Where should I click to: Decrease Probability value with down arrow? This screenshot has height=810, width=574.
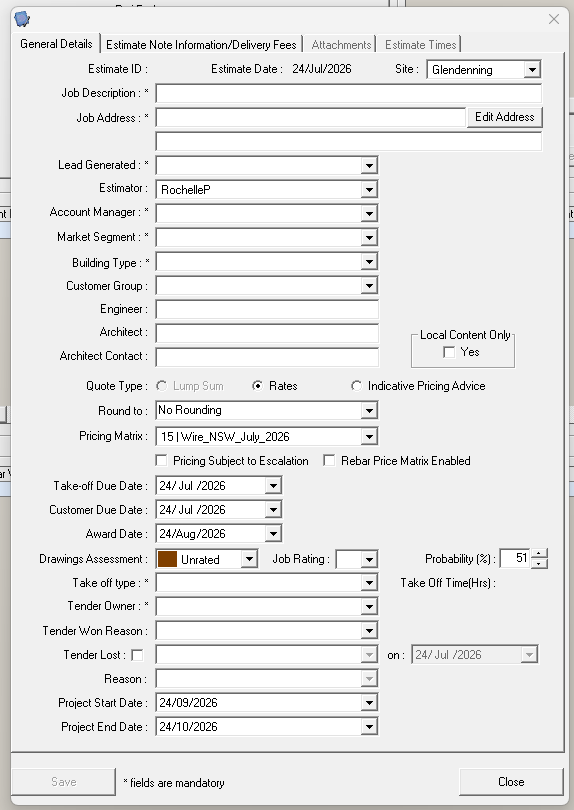pyautogui.click(x=539, y=563)
